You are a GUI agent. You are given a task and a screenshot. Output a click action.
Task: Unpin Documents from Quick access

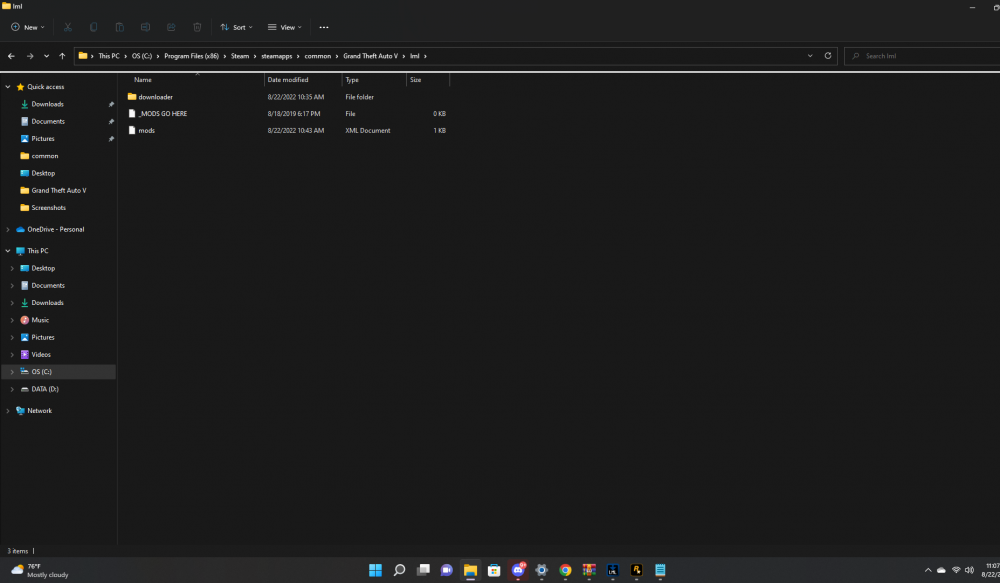point(112,121)
